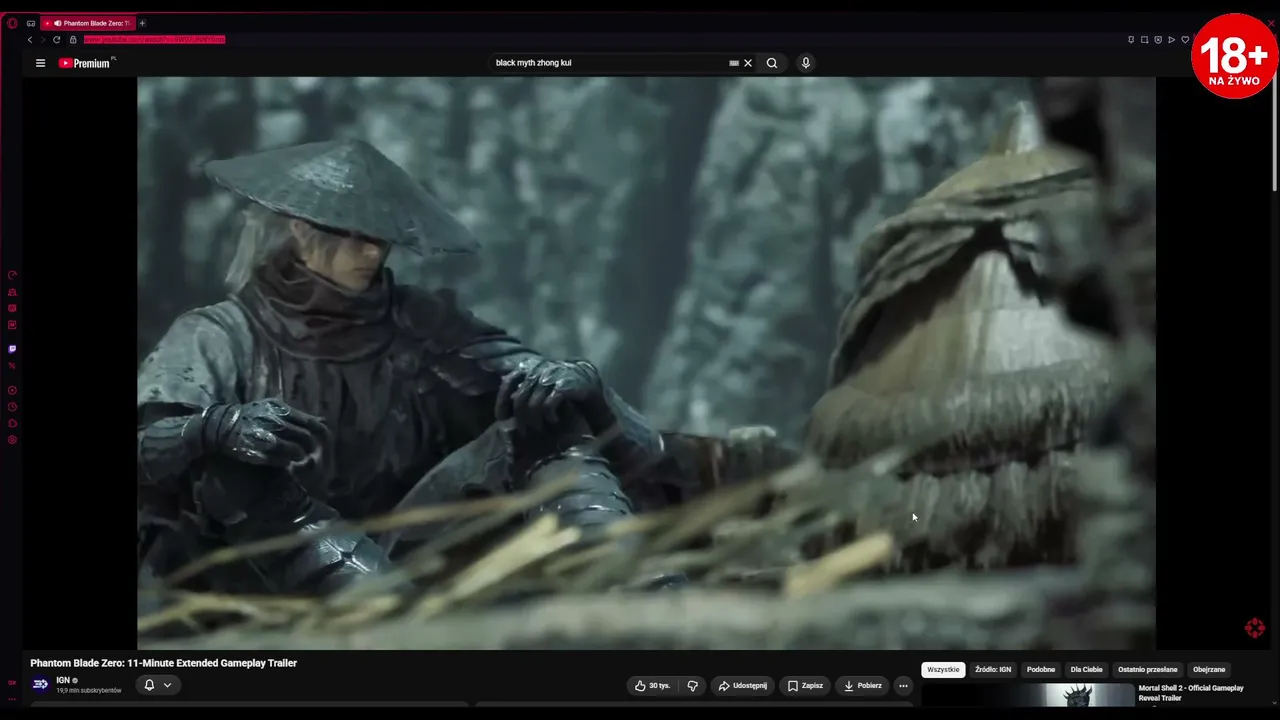
Task: Reload the current page
Action: click(x=56, y=40)
